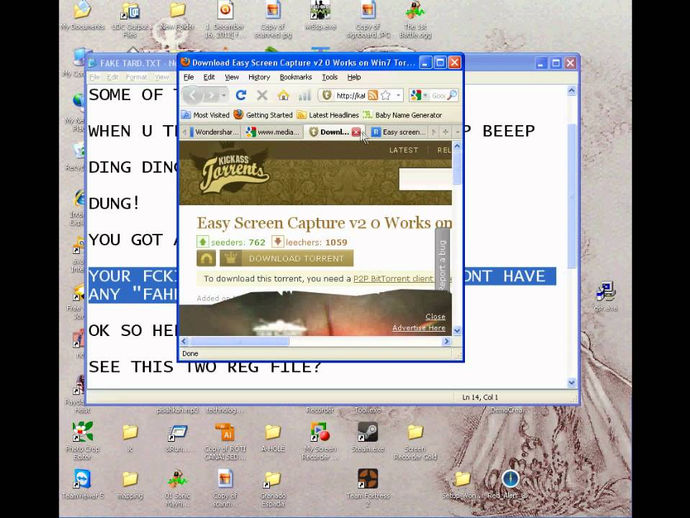
Task: Open the My Screen Recorder desktop shortcut
Action: [x=320, y=440]
